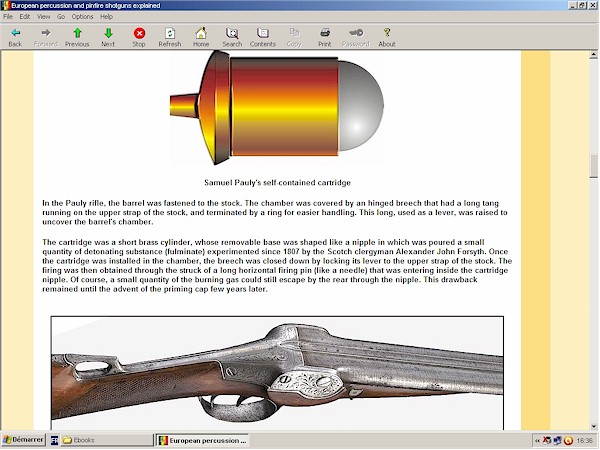The height and width of the screenshot is (450, 600).
Task: Click the Démarrer start button
Action: coord(23,440)
